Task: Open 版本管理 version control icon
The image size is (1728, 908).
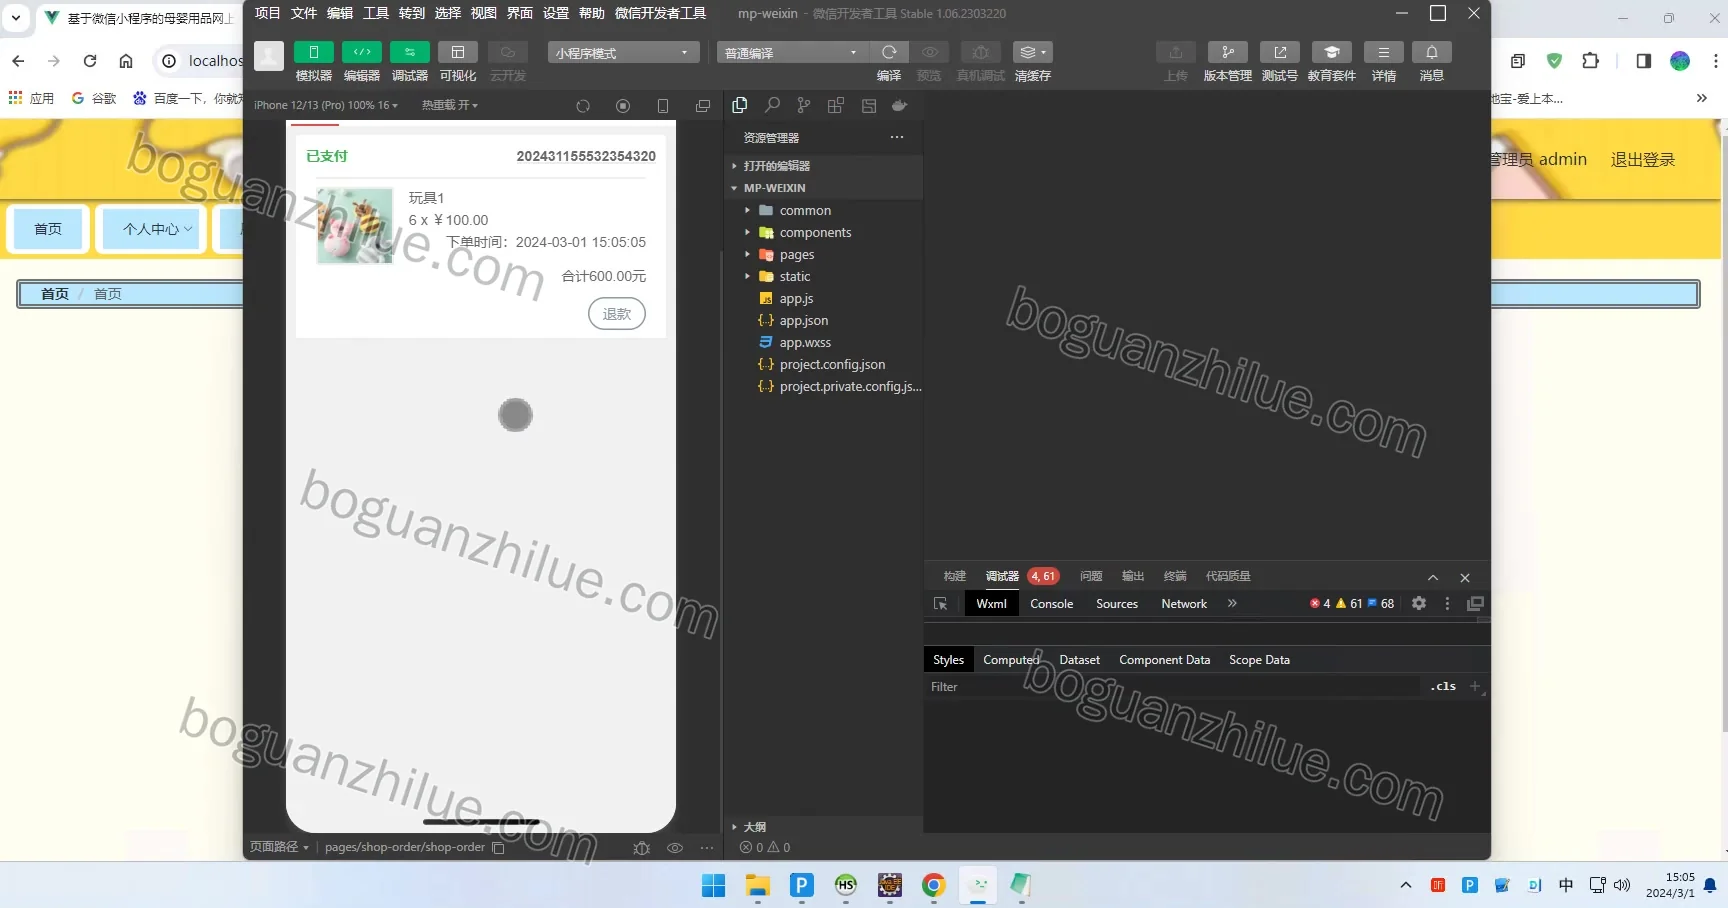Action: (x=1228, y=52)
